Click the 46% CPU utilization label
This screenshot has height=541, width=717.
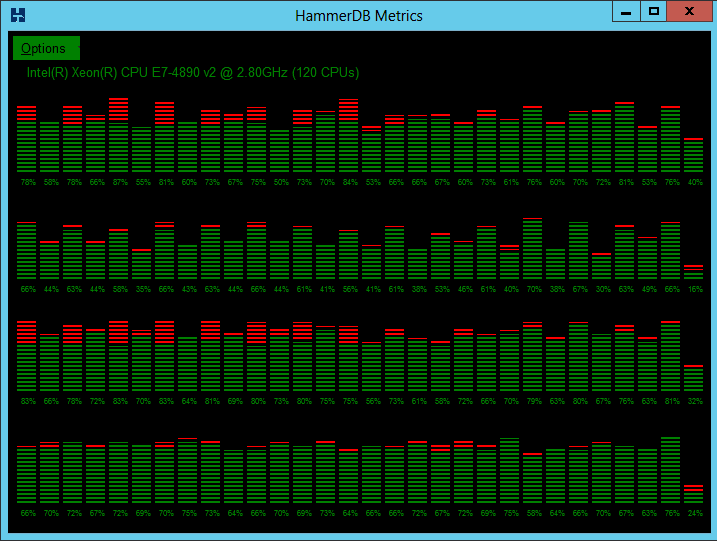pyautogui.click(x=465, y=289)
